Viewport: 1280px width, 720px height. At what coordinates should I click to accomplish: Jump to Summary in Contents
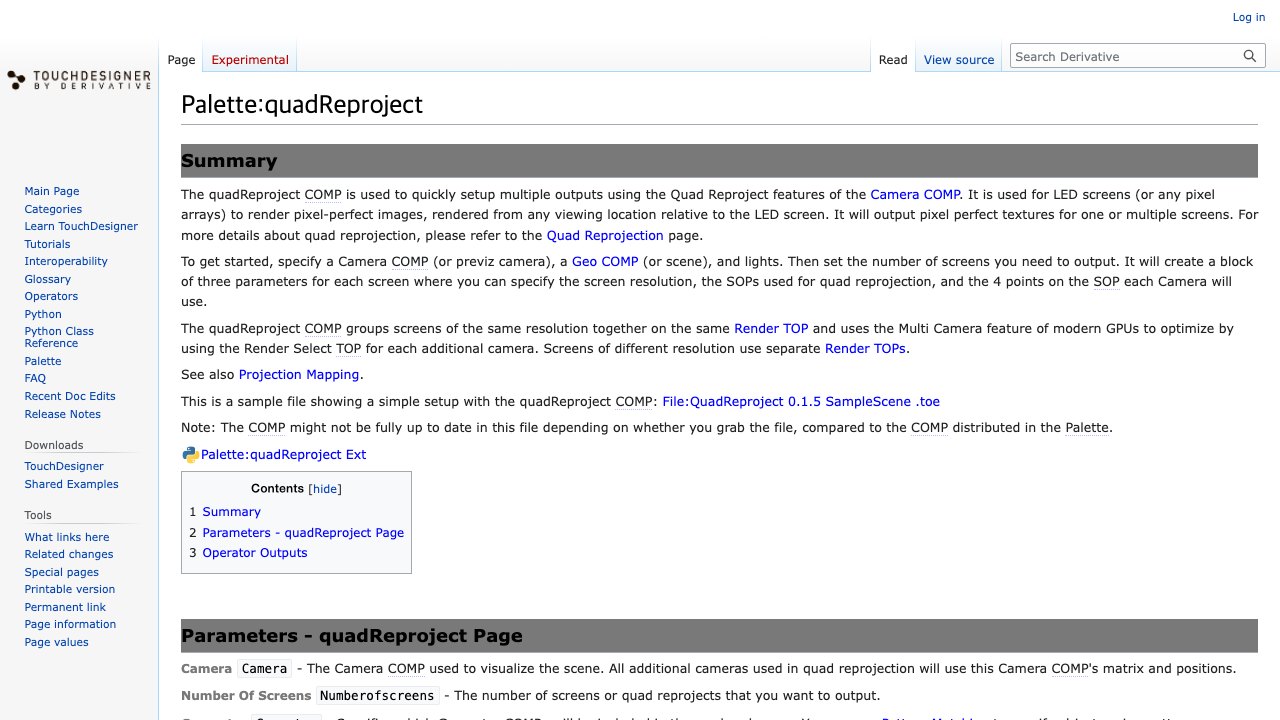231,512
